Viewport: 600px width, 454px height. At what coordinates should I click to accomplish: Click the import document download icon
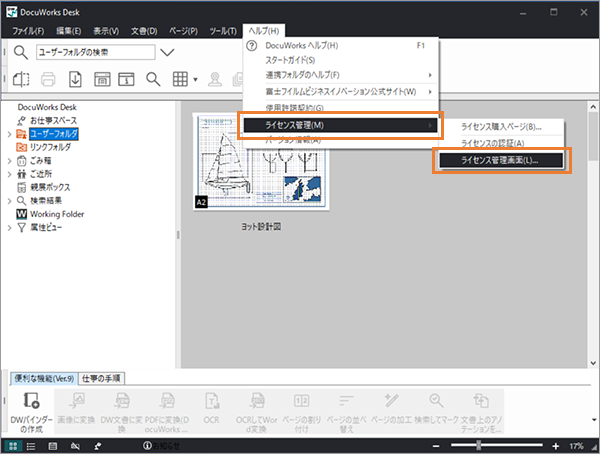coord(75,80)
